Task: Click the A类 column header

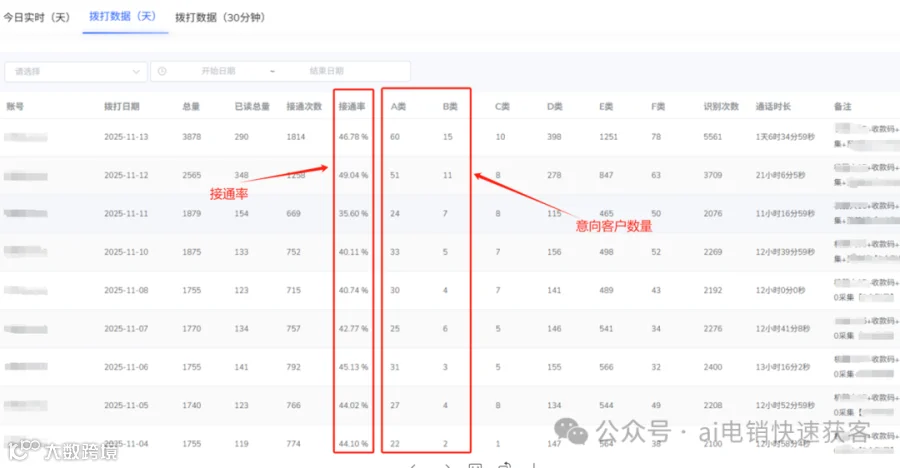Action: point(398,106)
